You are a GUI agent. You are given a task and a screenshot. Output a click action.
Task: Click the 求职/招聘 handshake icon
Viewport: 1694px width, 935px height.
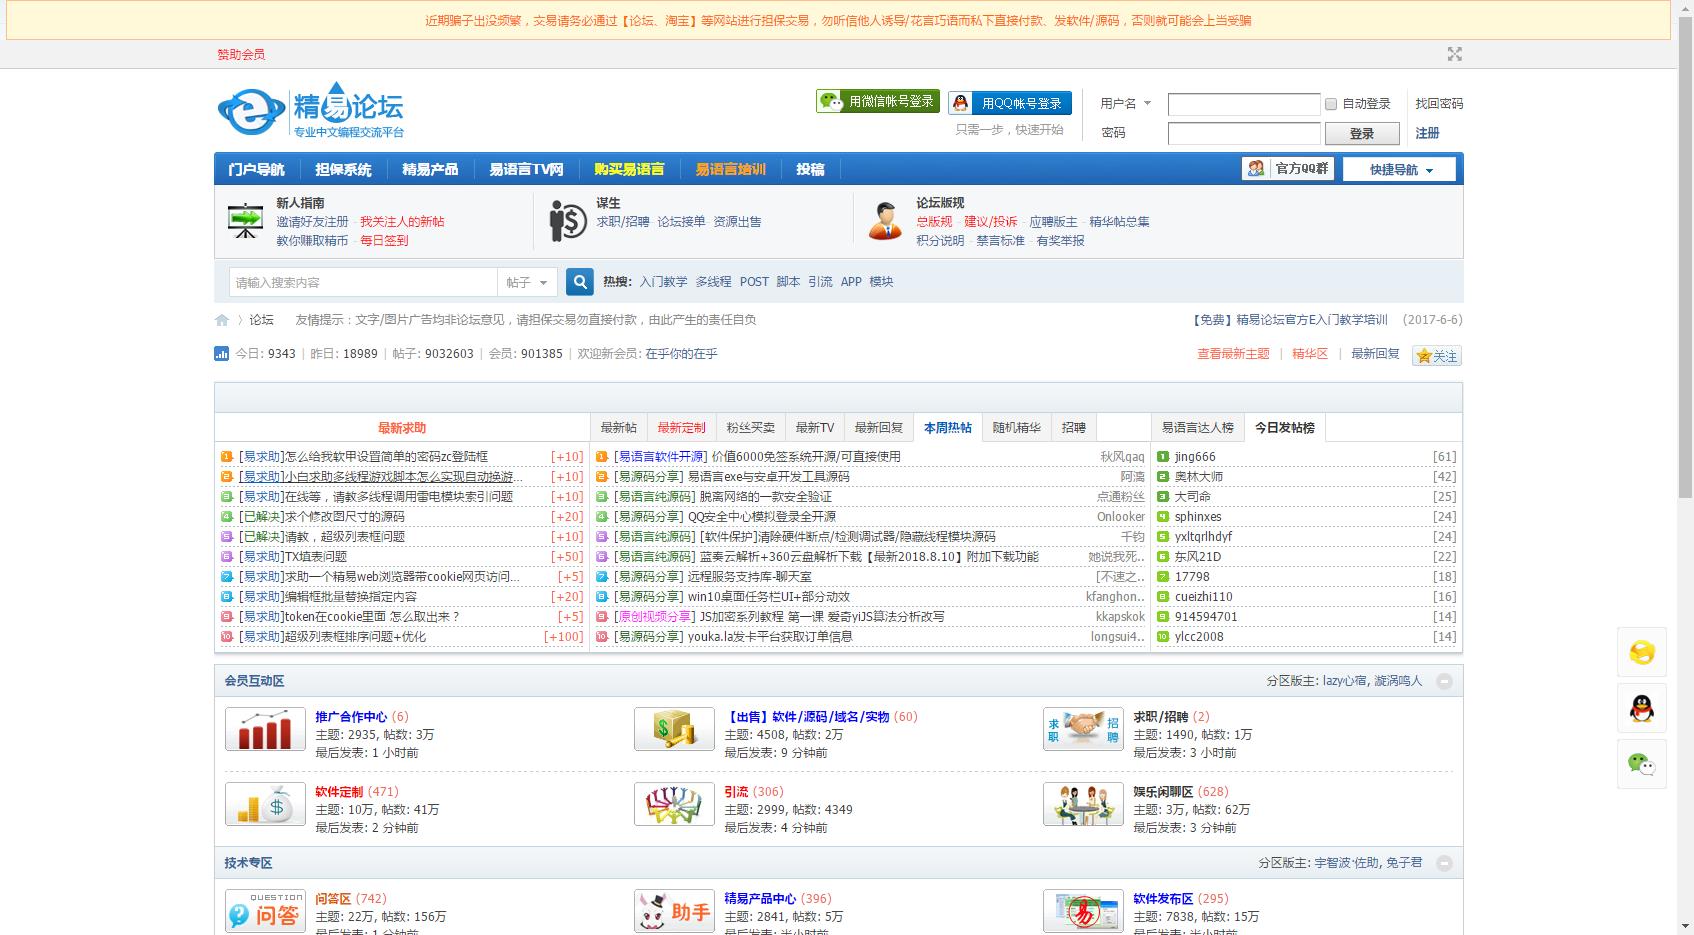1083,729
